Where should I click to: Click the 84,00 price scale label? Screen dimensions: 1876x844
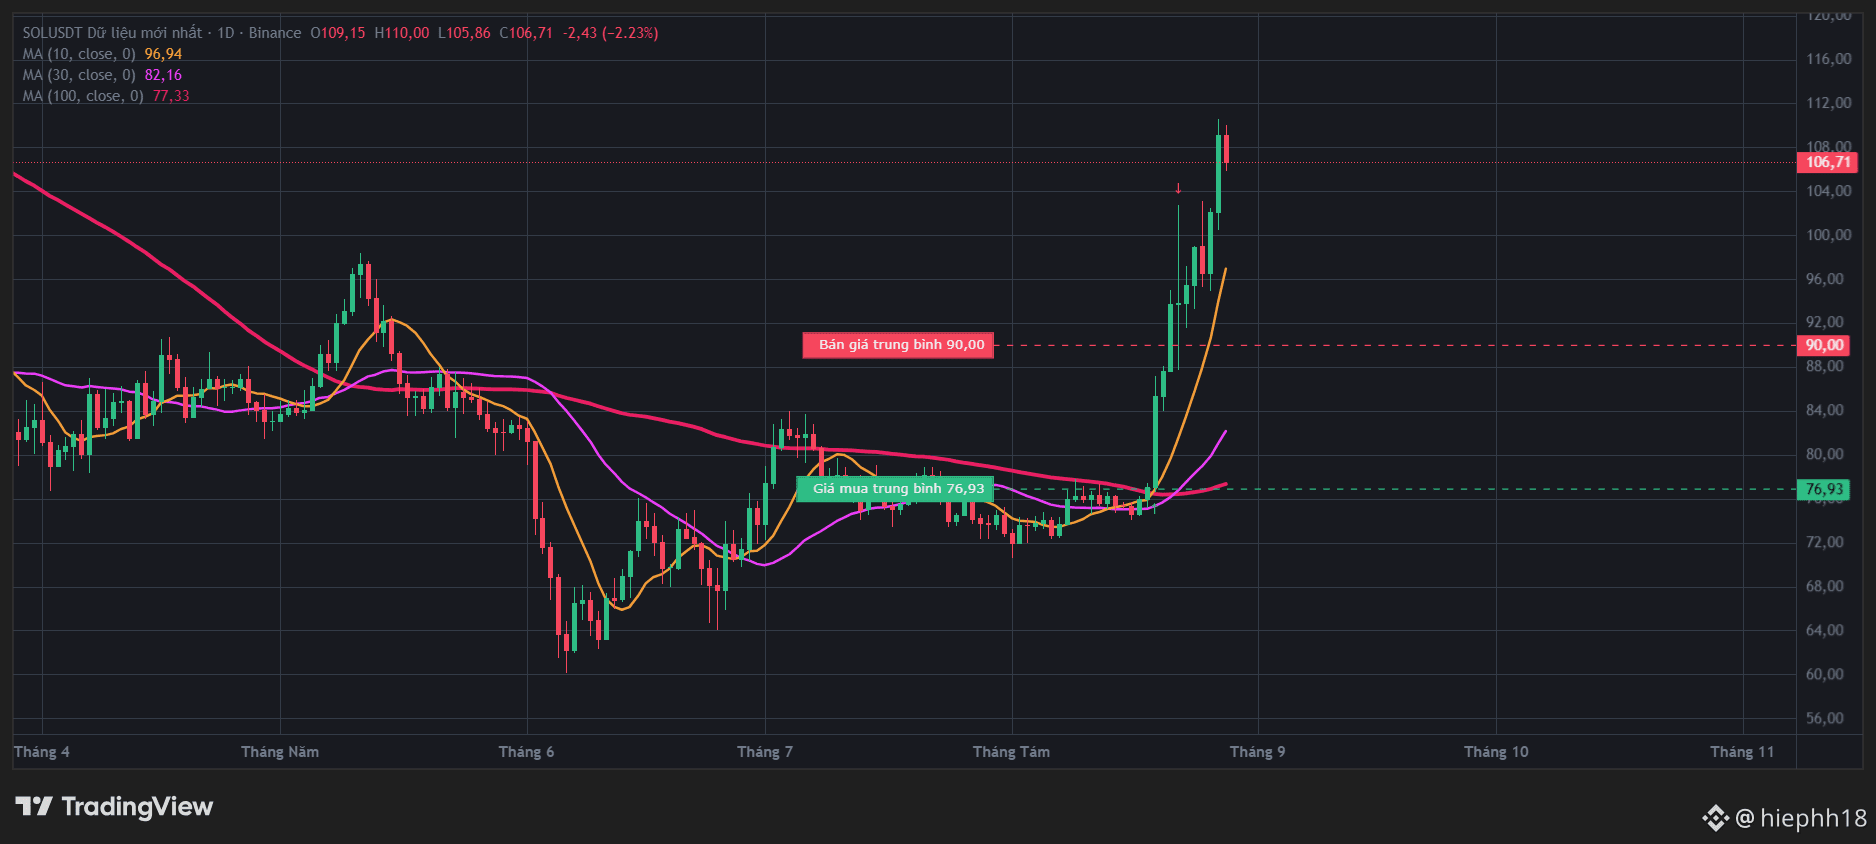pos(1825,410)
